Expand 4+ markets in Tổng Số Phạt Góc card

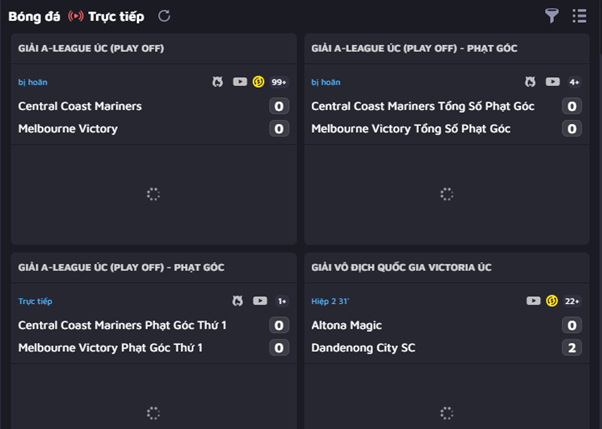click(574, 82)
